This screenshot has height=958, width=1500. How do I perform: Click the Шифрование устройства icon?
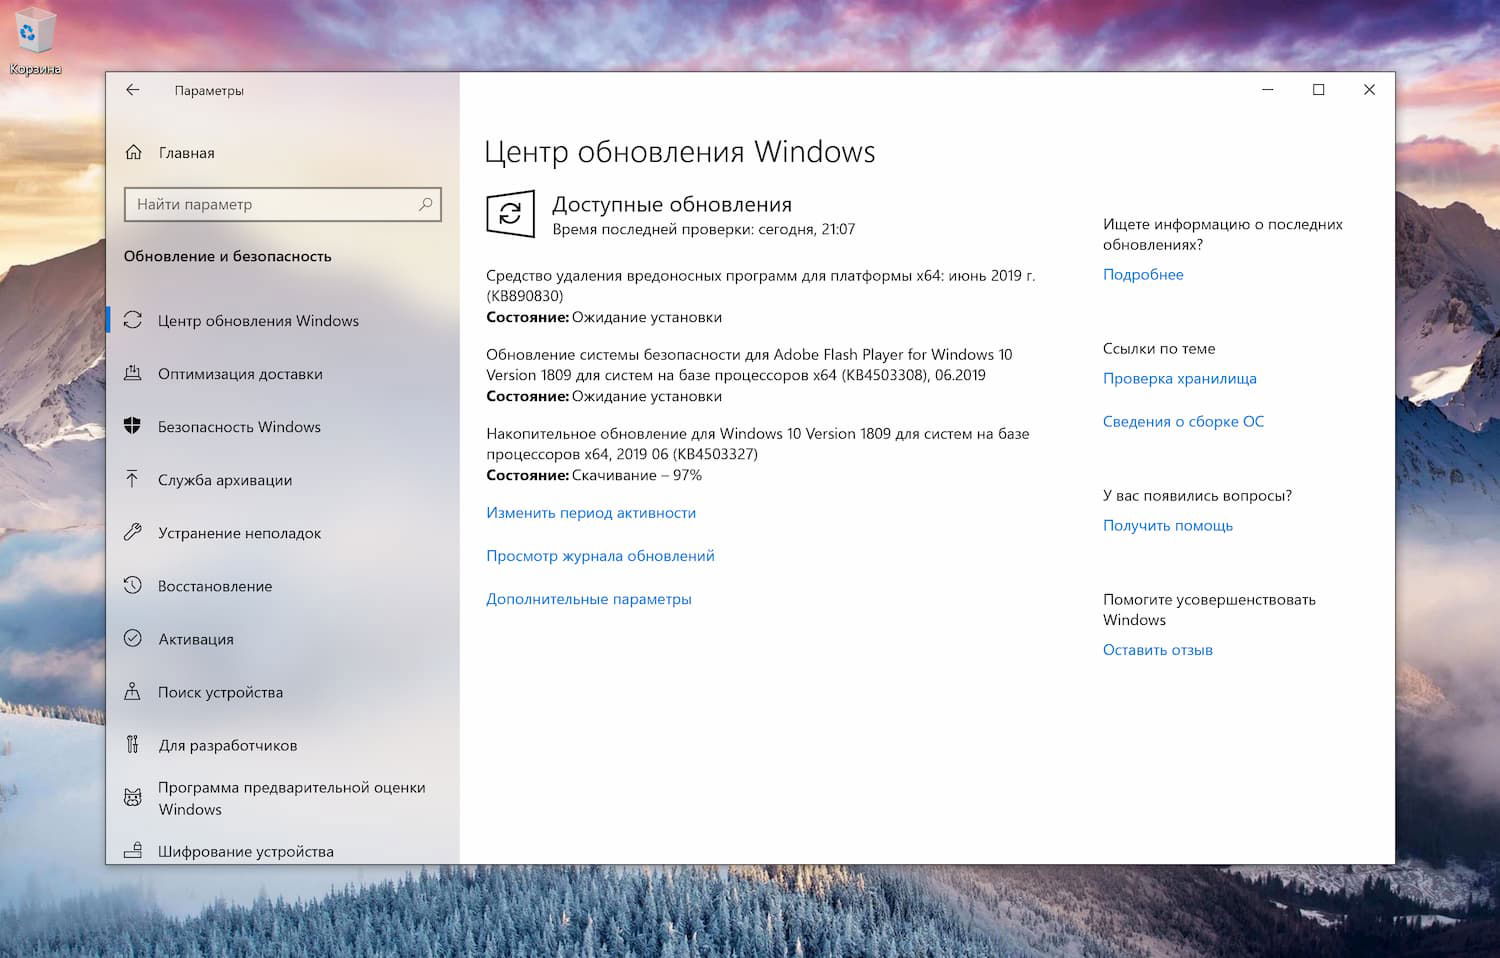(134, 850)
